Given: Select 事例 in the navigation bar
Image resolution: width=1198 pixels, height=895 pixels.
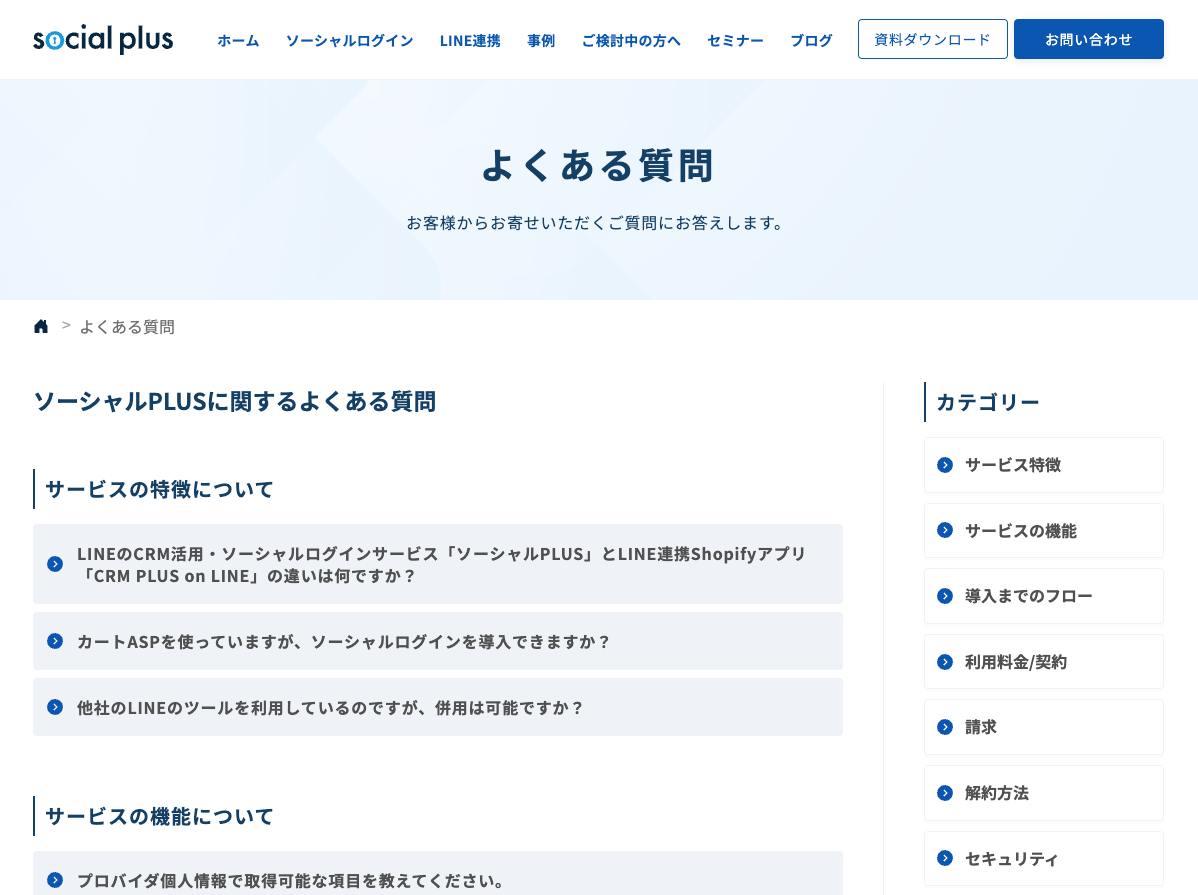Looking at the screenshot, I should (x=541, y=41).
